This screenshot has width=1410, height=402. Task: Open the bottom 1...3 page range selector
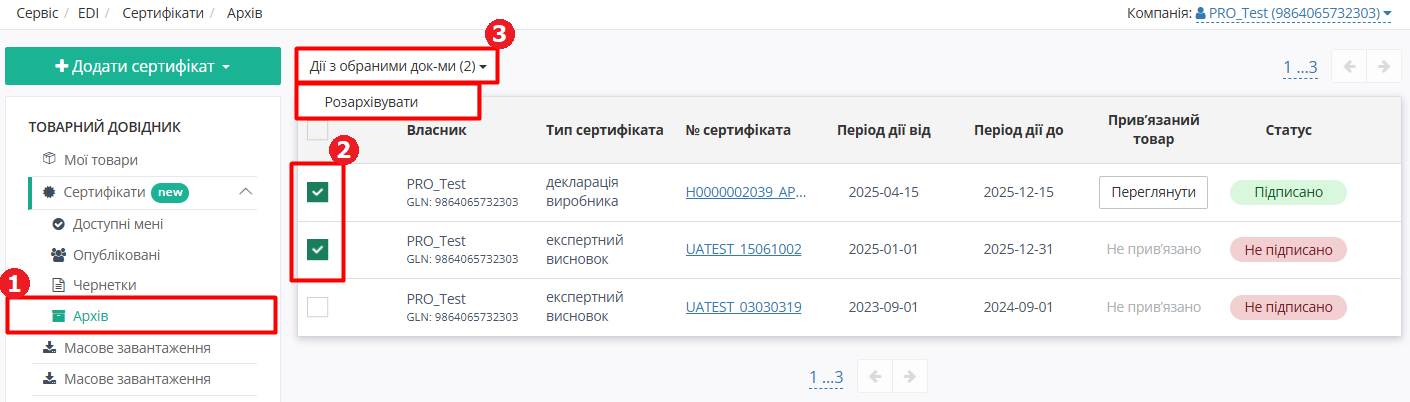(826, 377)
